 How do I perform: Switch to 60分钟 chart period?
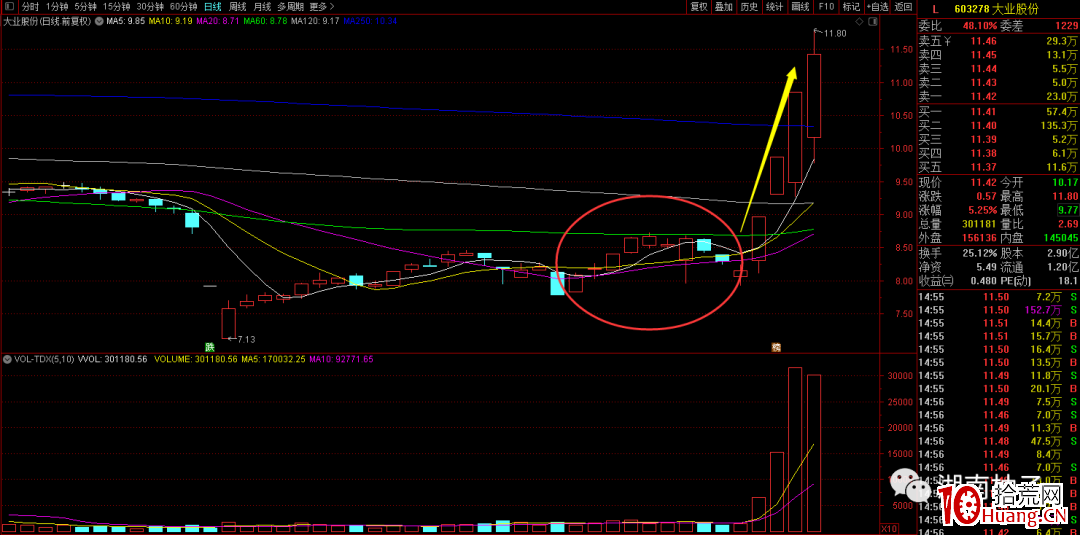pos(183,7)
